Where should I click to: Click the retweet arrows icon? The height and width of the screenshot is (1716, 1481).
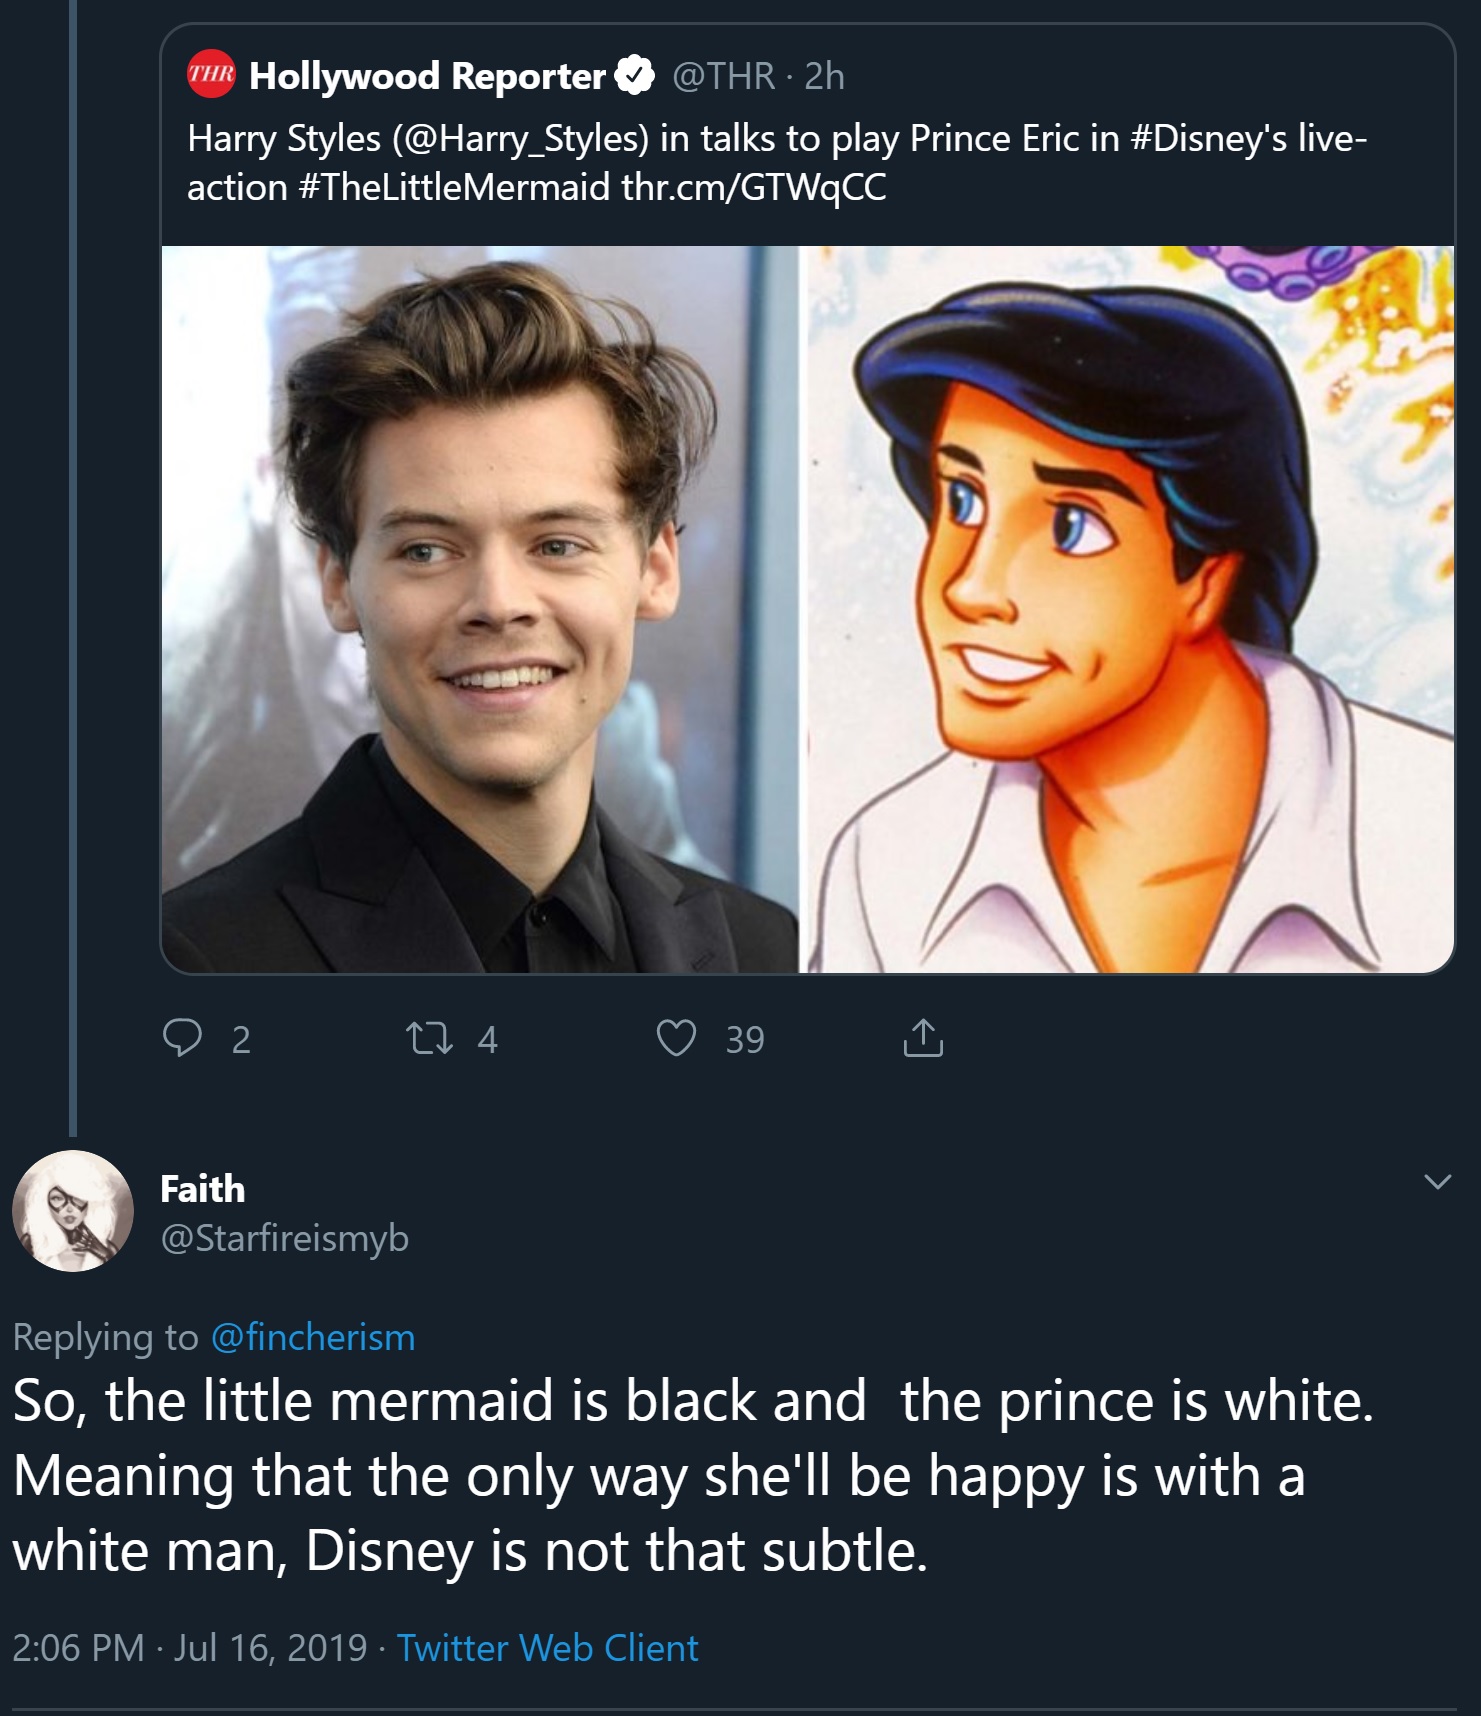tap(429, 1038)
